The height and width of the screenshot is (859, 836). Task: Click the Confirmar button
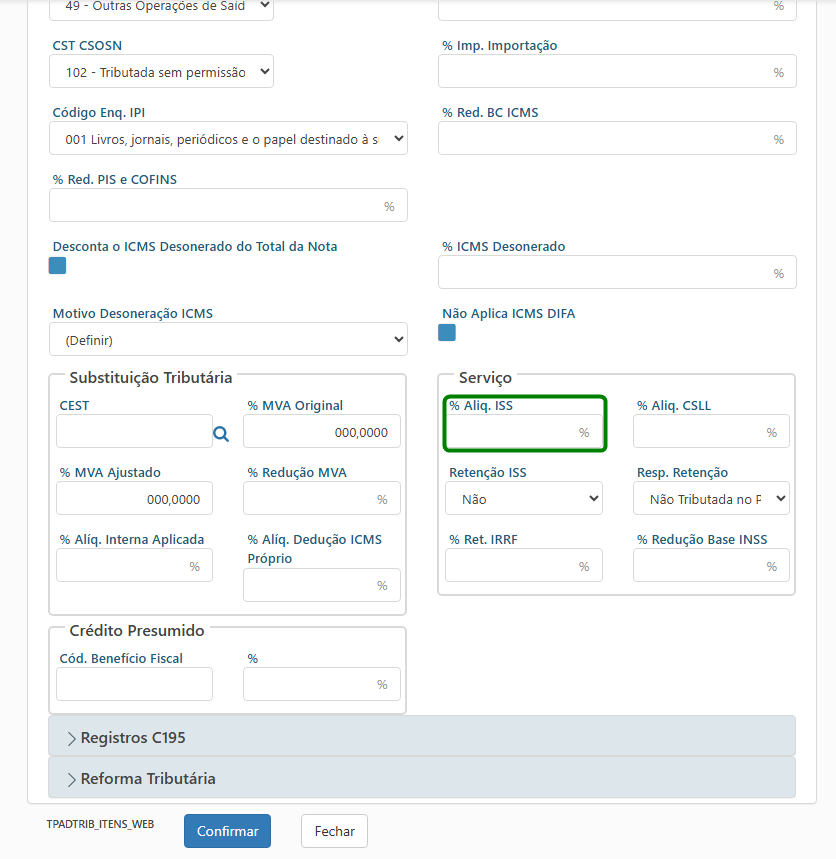coord(227,831)
